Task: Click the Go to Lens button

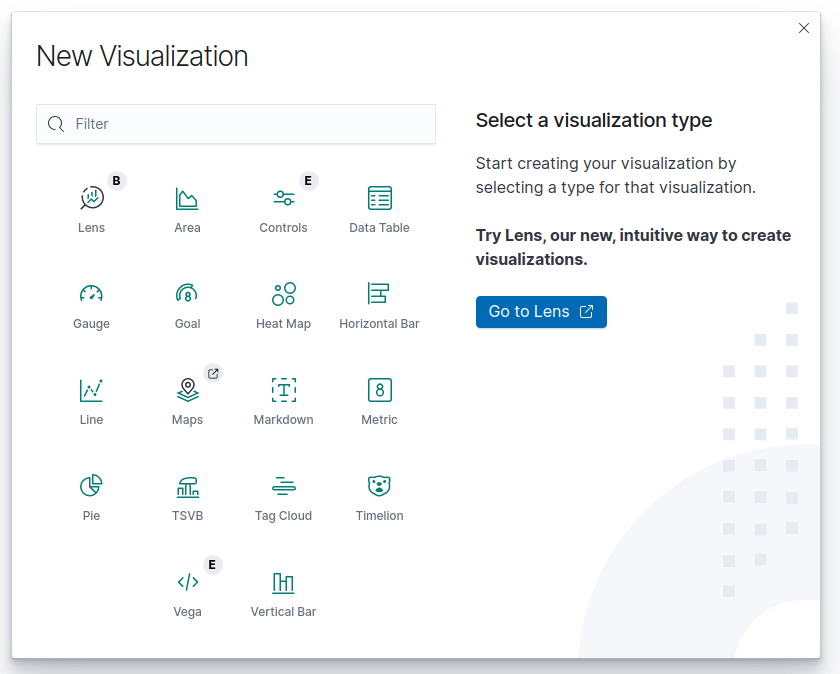Action: click(541, 312)
